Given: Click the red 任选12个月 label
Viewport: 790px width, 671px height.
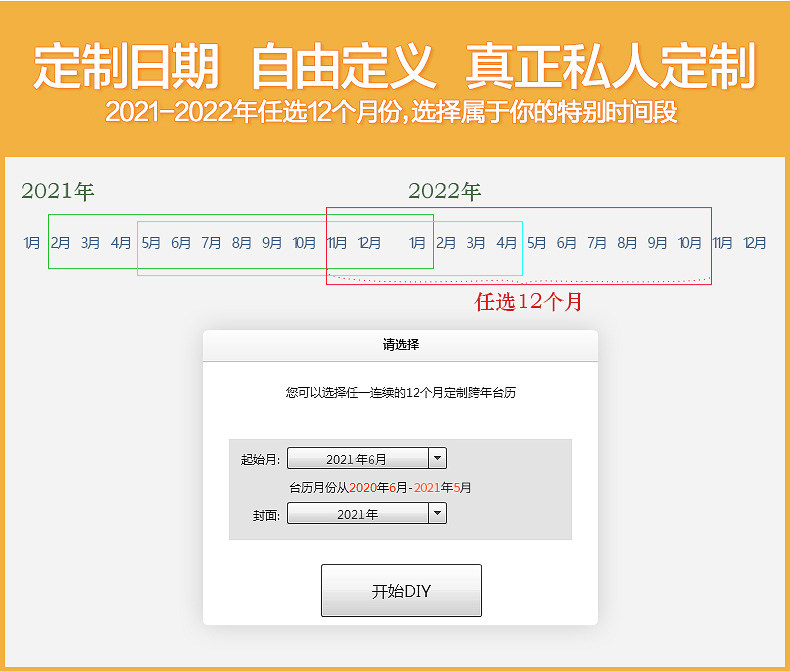Looking at the screenshot, I should pyautogui.click(x=528, y=302).
